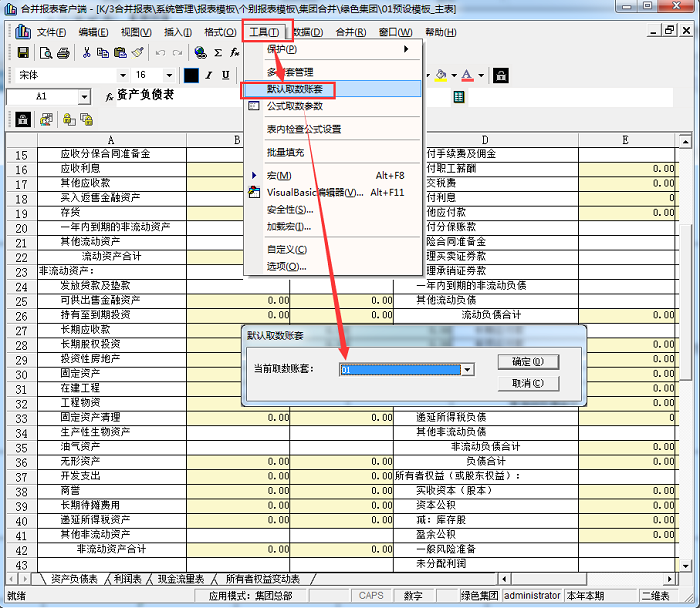Click the black font color swatch

point(191,75)
